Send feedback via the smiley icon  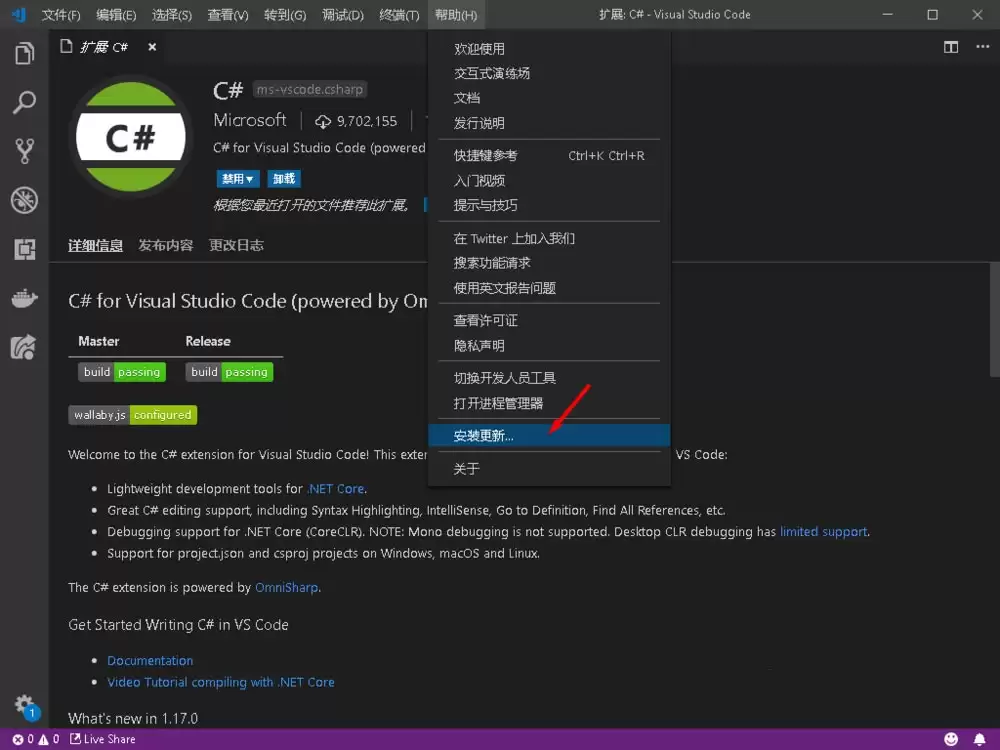tap(951, 739)
